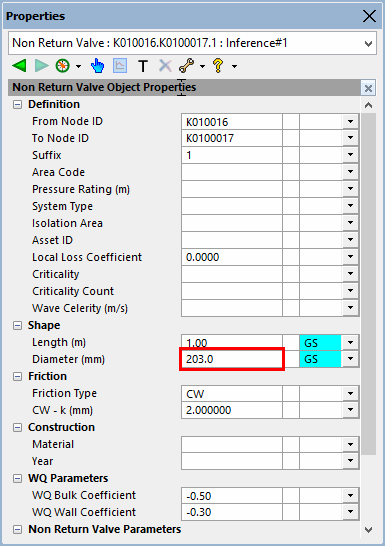Click the Local Loss Coefficient field 0.0000
Screen dimensions: 385x546
click(232, 257)
